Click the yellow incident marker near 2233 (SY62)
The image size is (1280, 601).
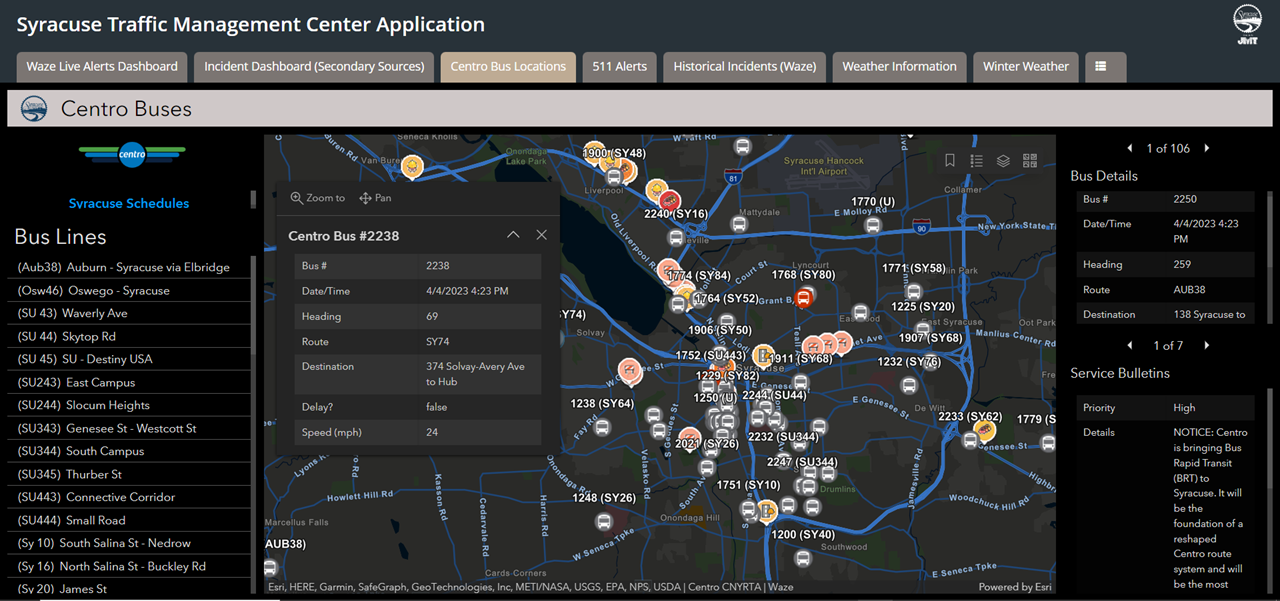[x=985, y=432]
